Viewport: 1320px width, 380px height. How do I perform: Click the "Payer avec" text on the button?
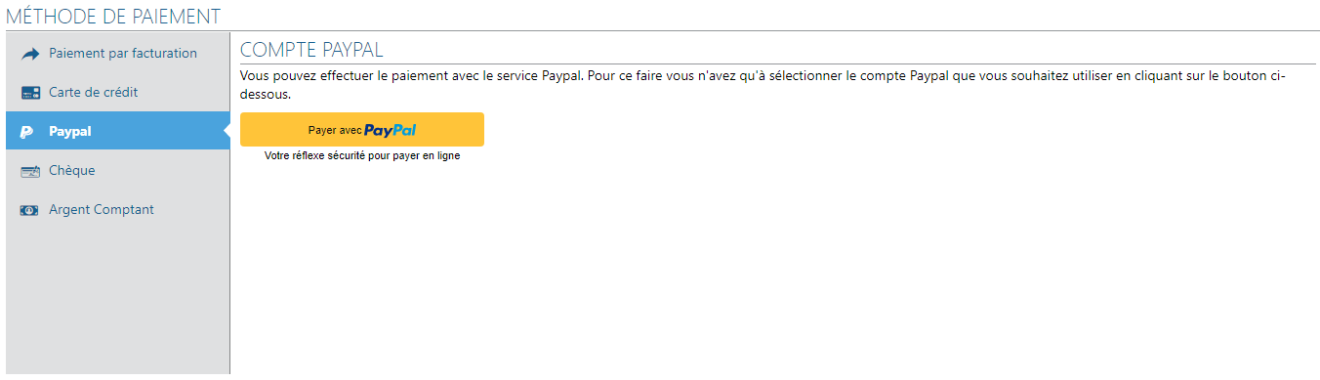pos(335,130)
